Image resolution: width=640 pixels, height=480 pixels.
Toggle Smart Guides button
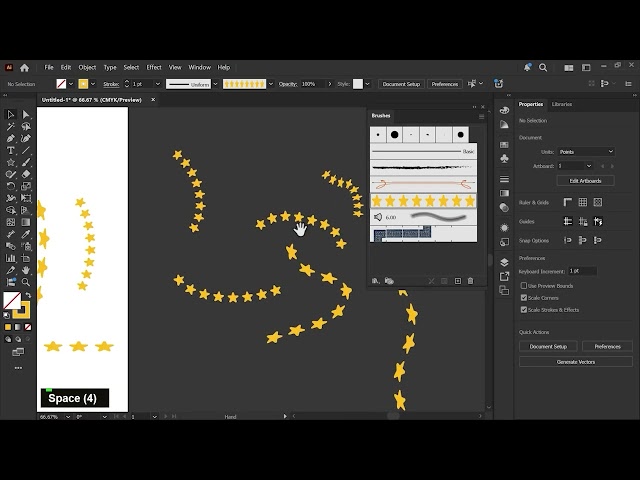coord(598,221)
